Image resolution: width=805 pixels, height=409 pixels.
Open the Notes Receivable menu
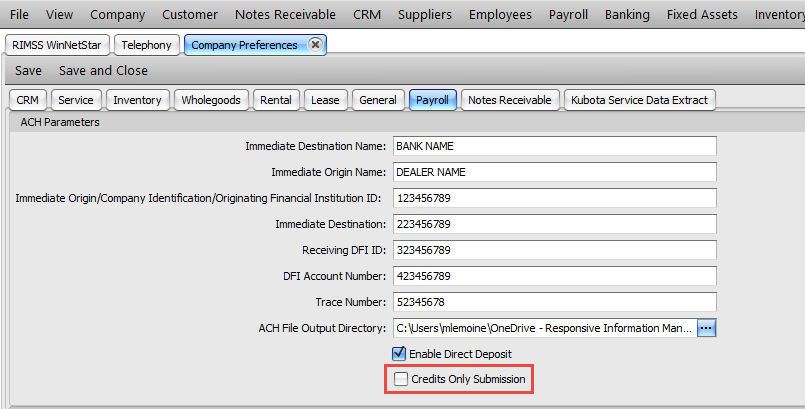pos(285,15)
